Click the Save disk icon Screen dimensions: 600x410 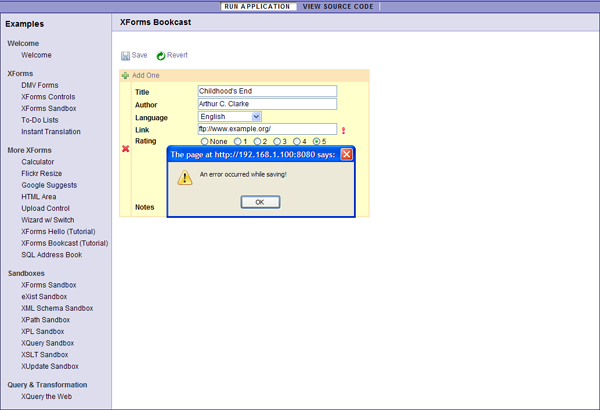tap(126, 56)
